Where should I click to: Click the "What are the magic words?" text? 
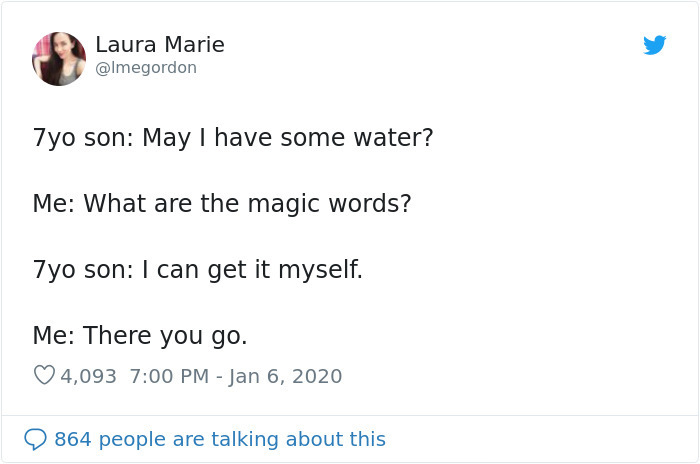(x=247, y=203)
